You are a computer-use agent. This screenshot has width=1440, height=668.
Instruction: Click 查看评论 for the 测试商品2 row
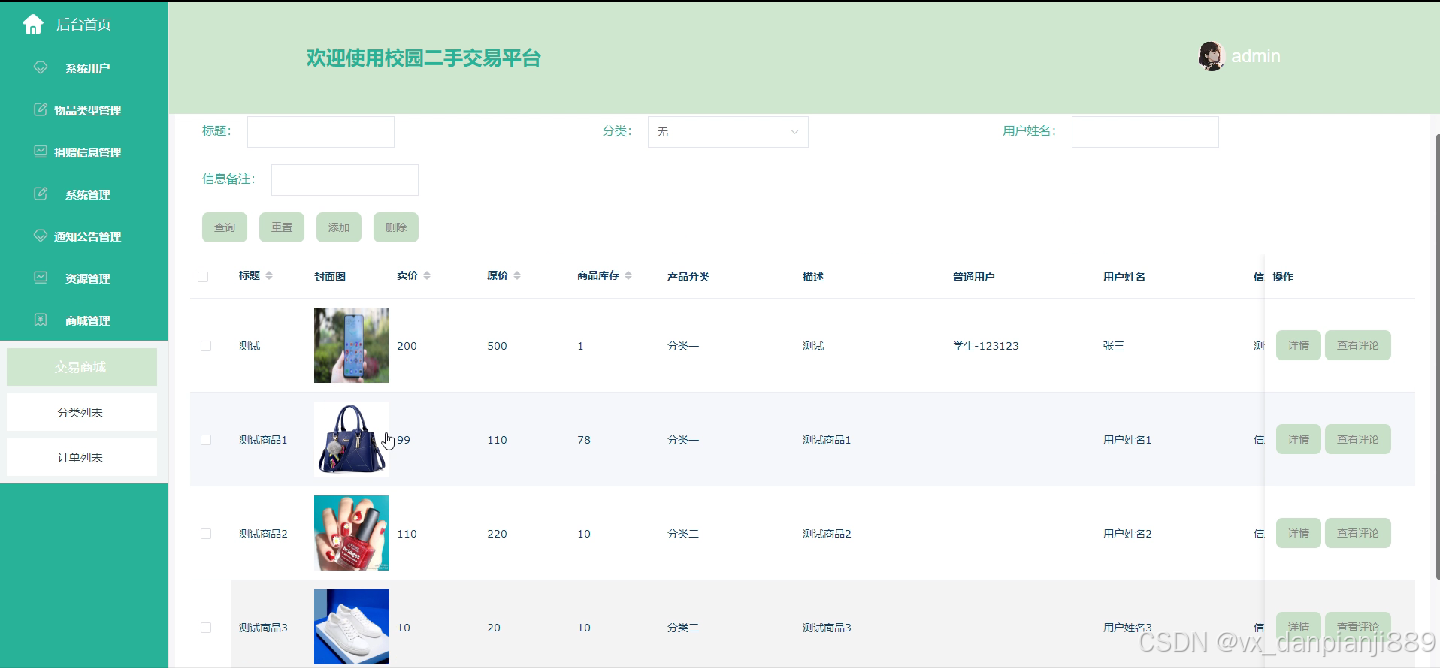[1358, 533]
